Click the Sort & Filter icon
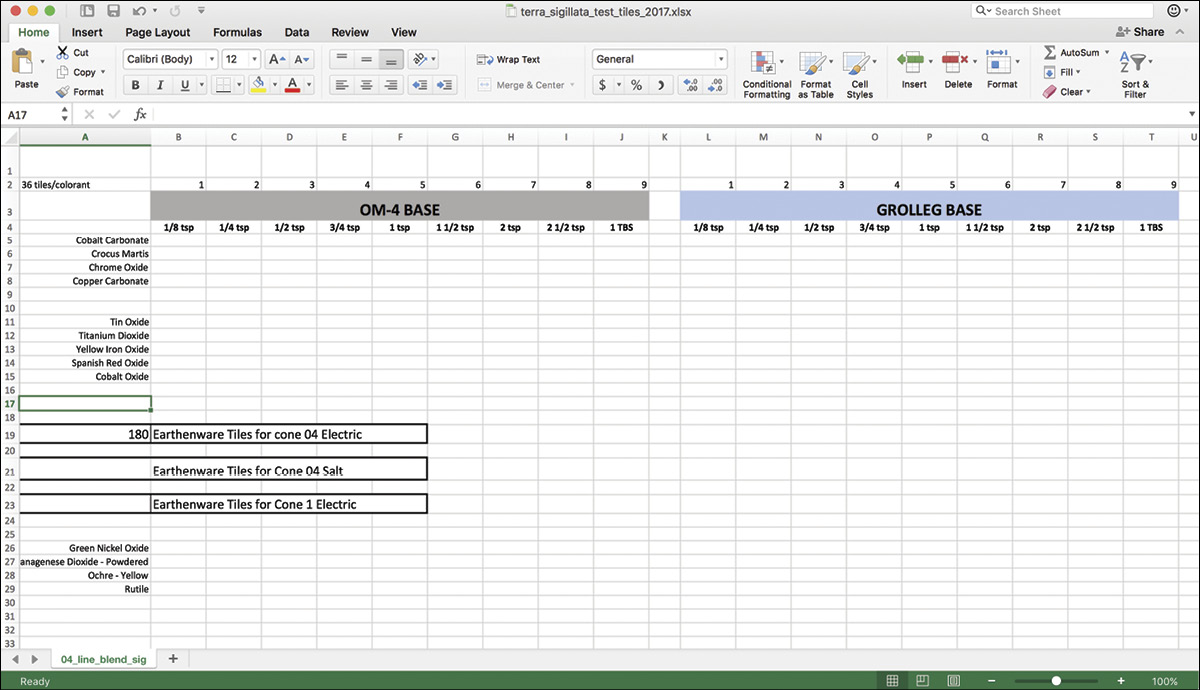1200x690 pixels. [x=1131, y=62]
